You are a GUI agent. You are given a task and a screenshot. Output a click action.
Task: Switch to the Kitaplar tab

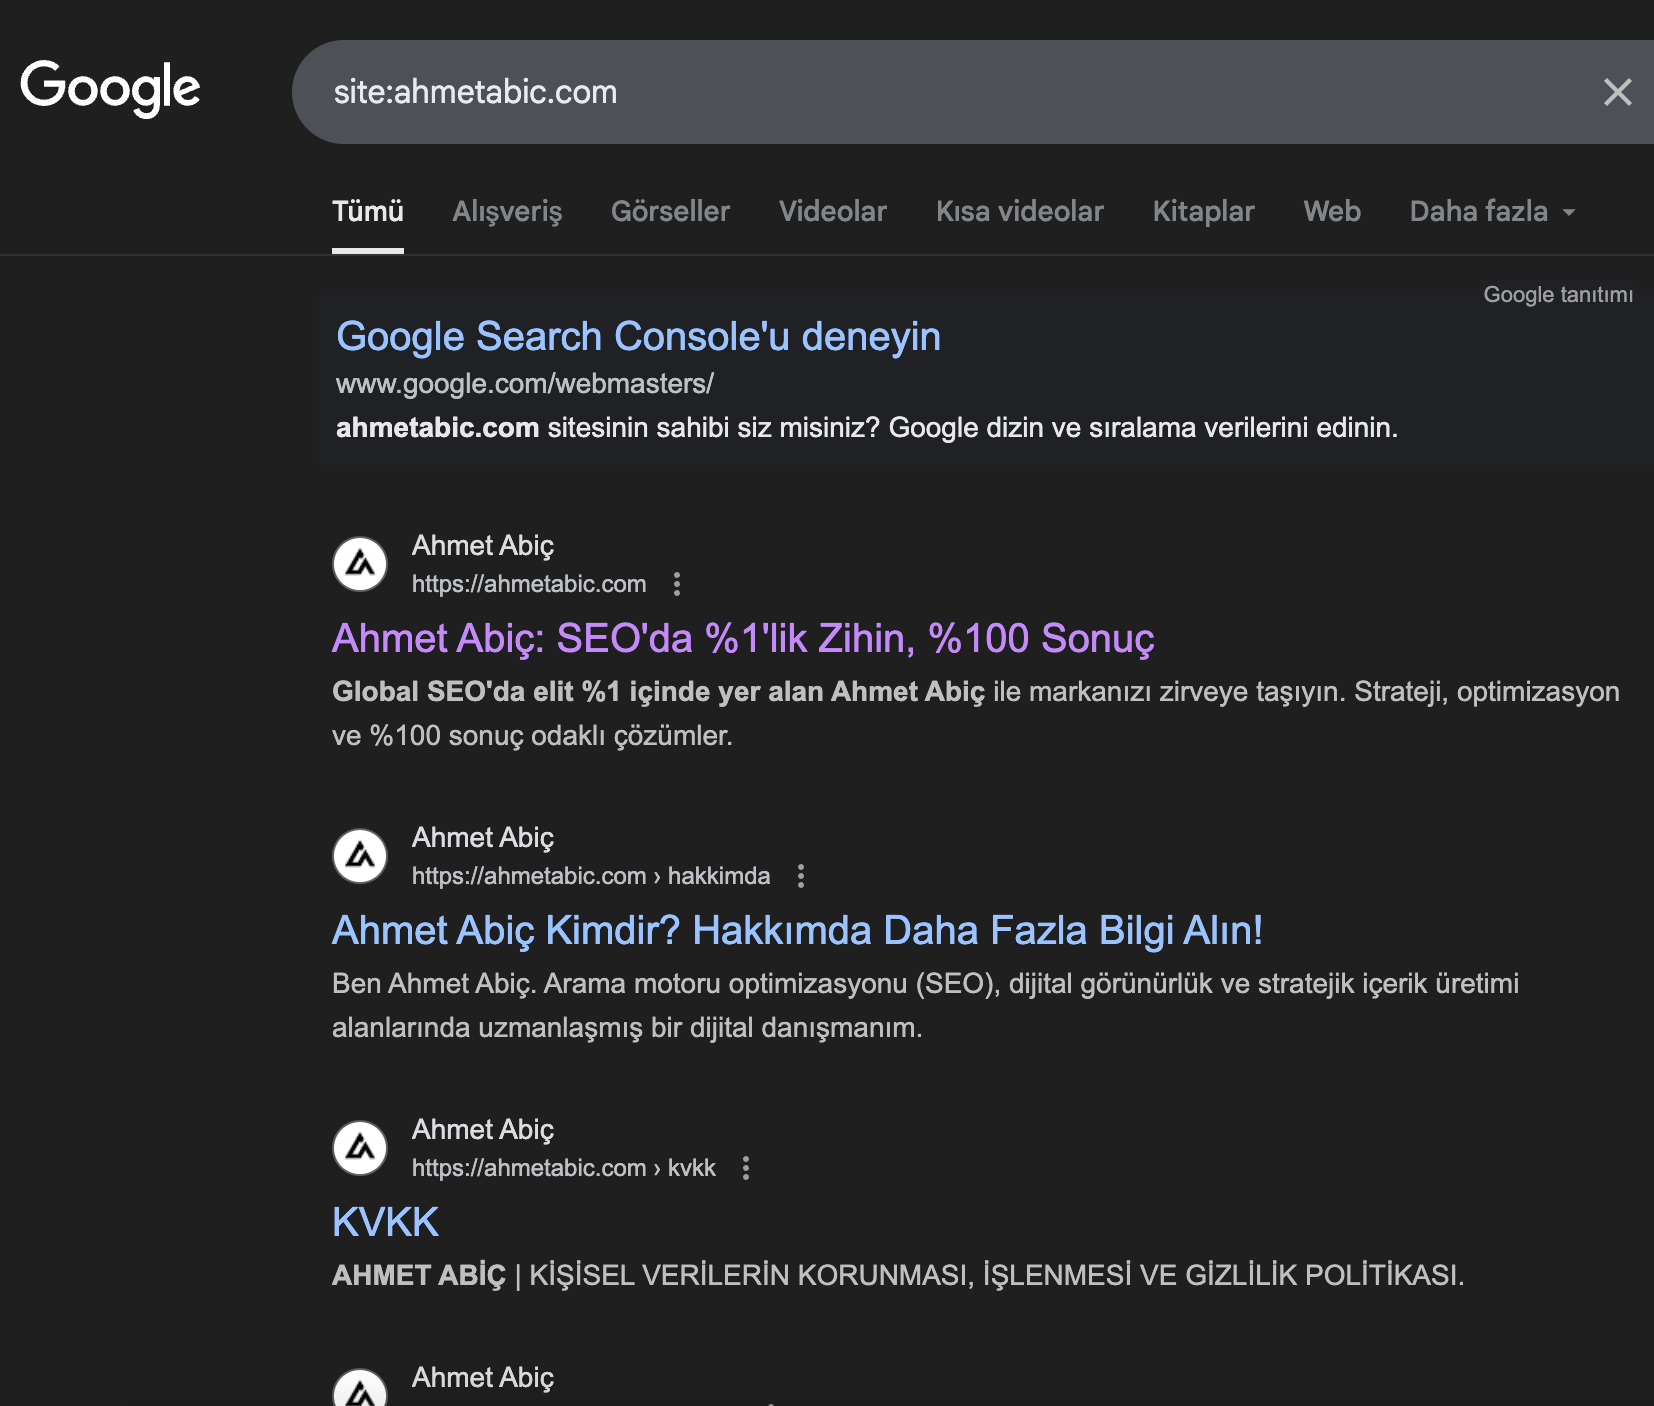pyautogui.click(x=1203, y=212)
